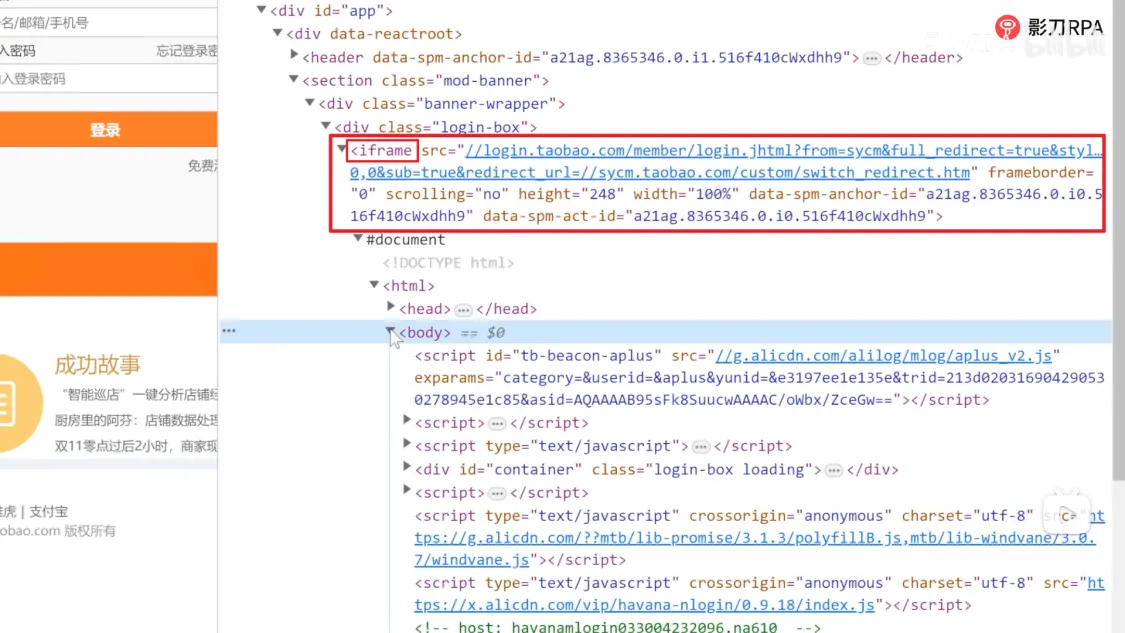Collapse the div banner-wrapper node
This screenshot has height=633, width=1125.
pyautogui.click(x=310, y=103)
